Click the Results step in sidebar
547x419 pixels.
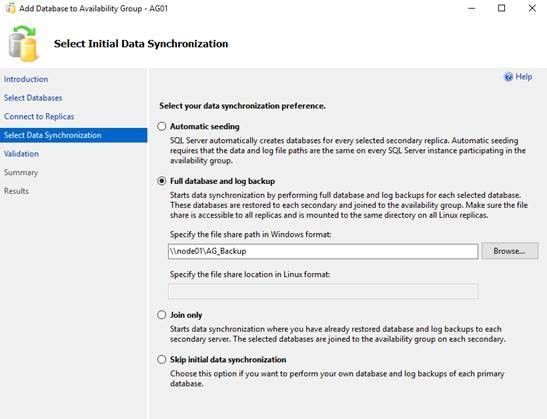16,191
